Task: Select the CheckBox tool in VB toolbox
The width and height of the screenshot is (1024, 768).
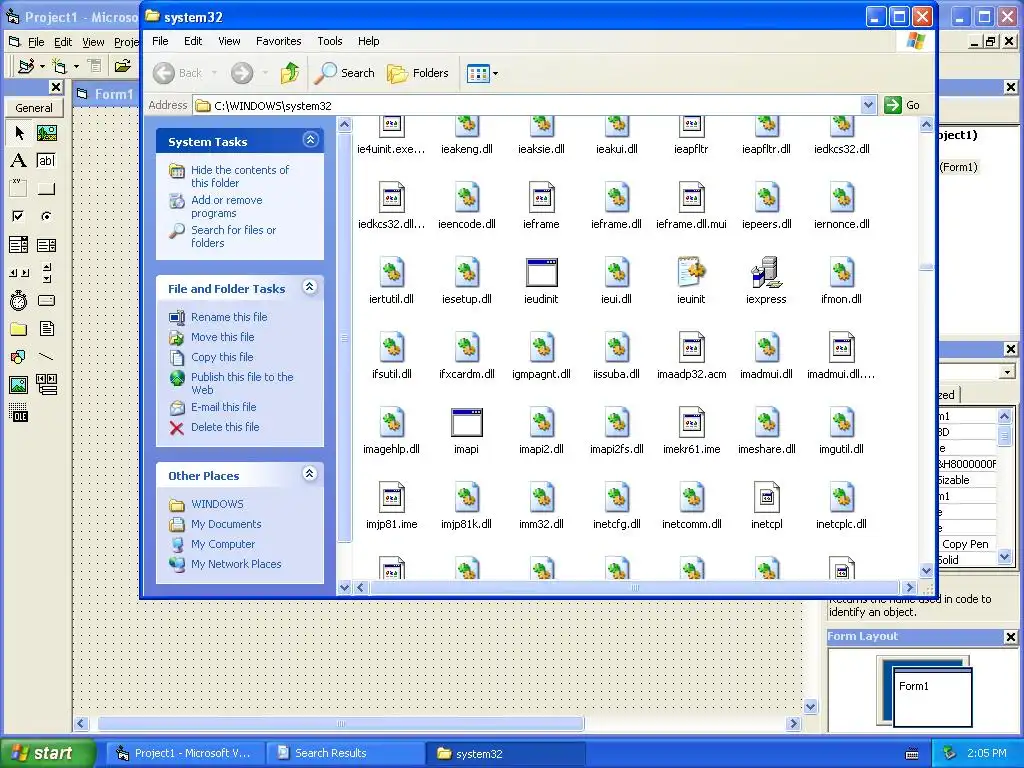Action: [x=19, y=216]
